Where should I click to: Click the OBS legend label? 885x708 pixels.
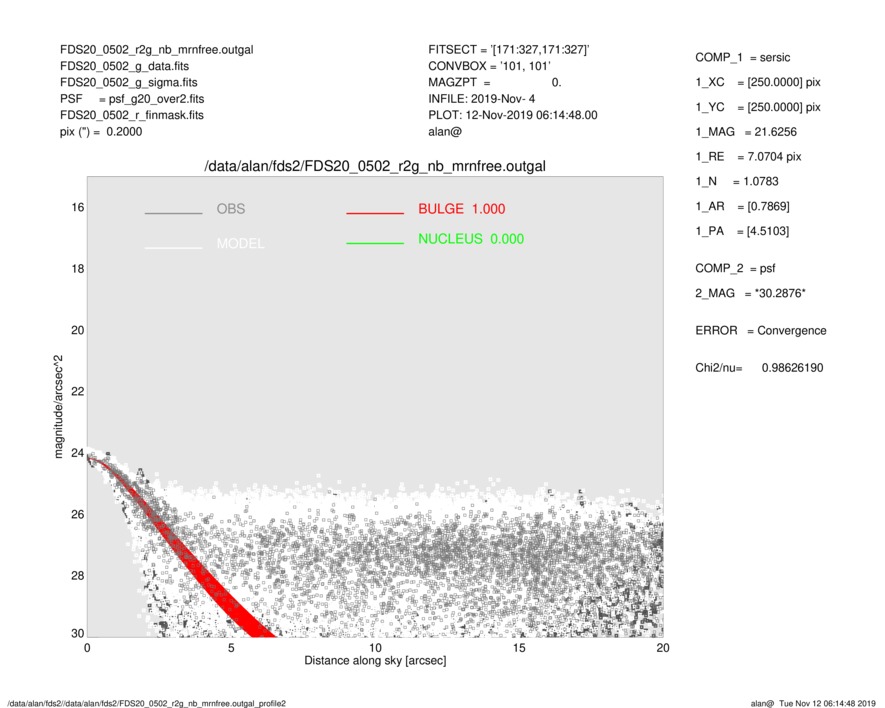[231, 209]
